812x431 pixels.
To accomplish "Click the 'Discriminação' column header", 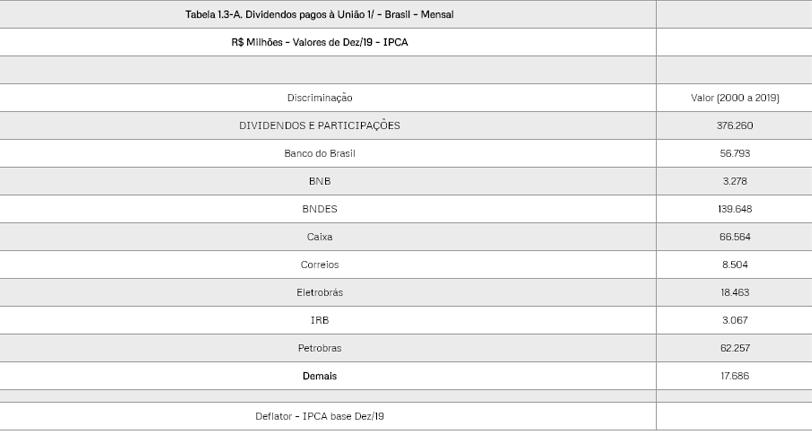I will pos(319,98).
